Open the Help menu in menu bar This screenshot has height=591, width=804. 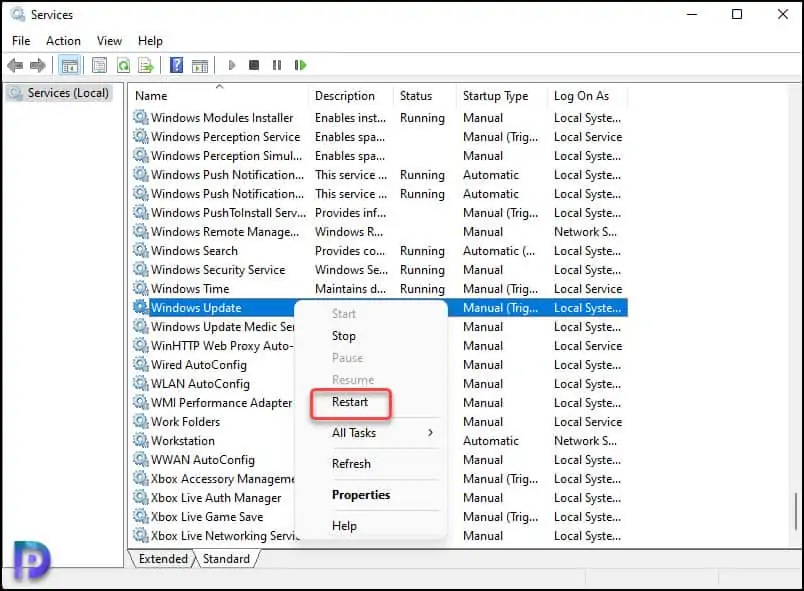pos(150,41)
